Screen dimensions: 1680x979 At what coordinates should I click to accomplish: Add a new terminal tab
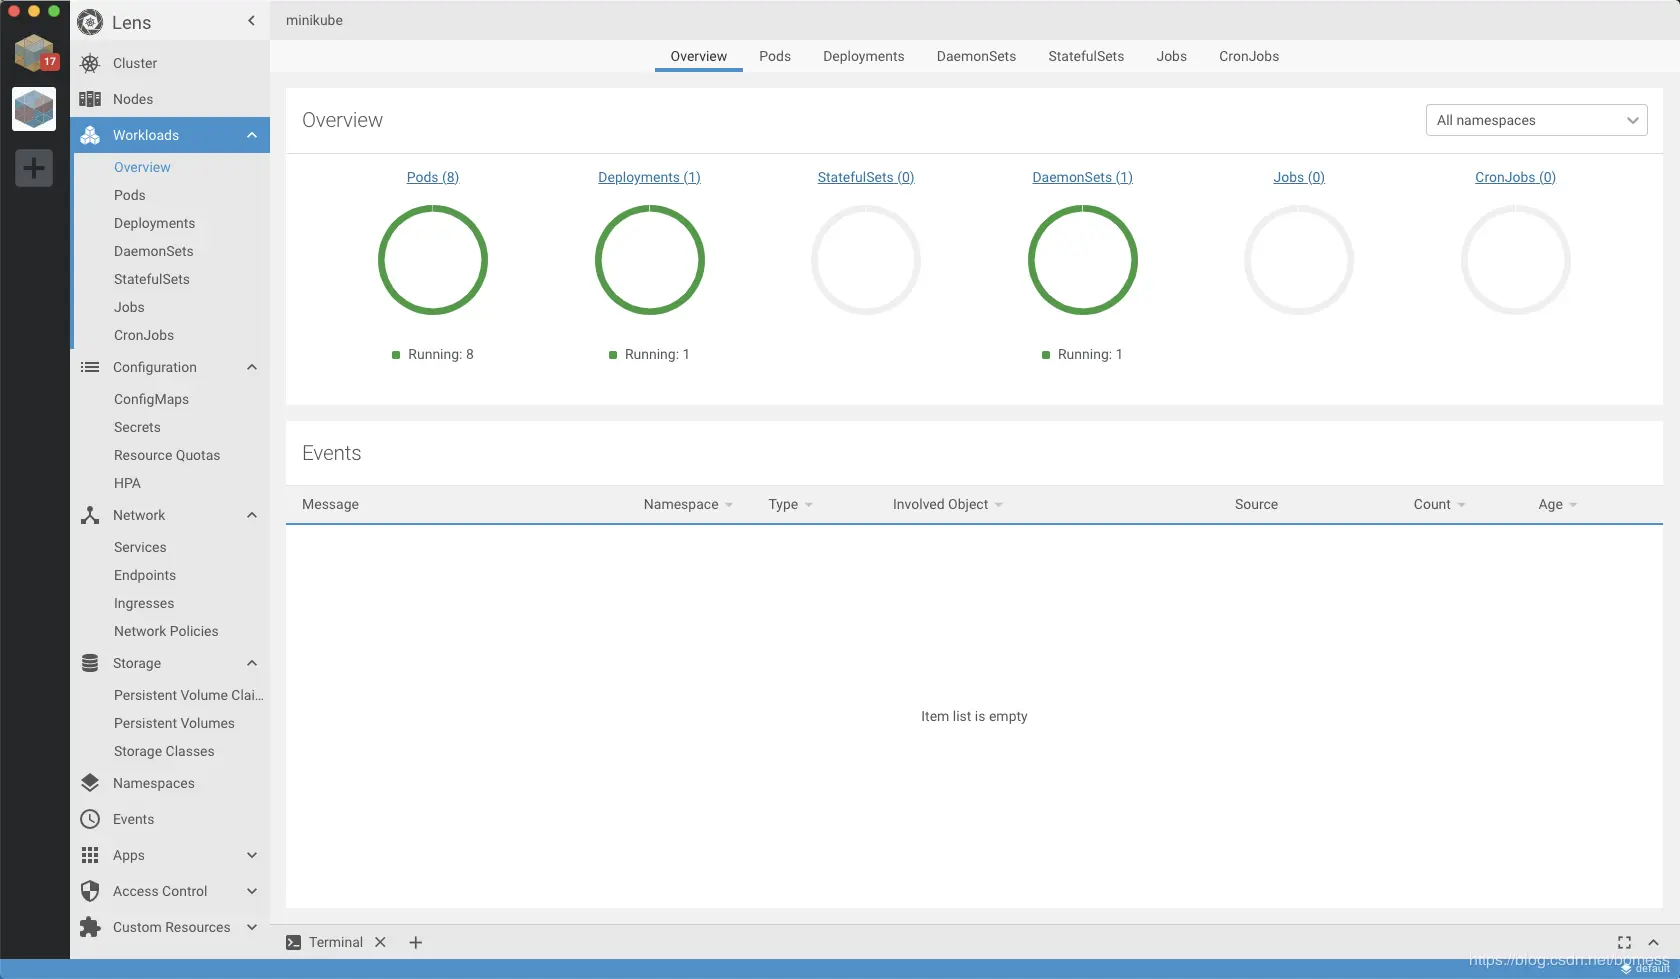click(x=416, y=942)
